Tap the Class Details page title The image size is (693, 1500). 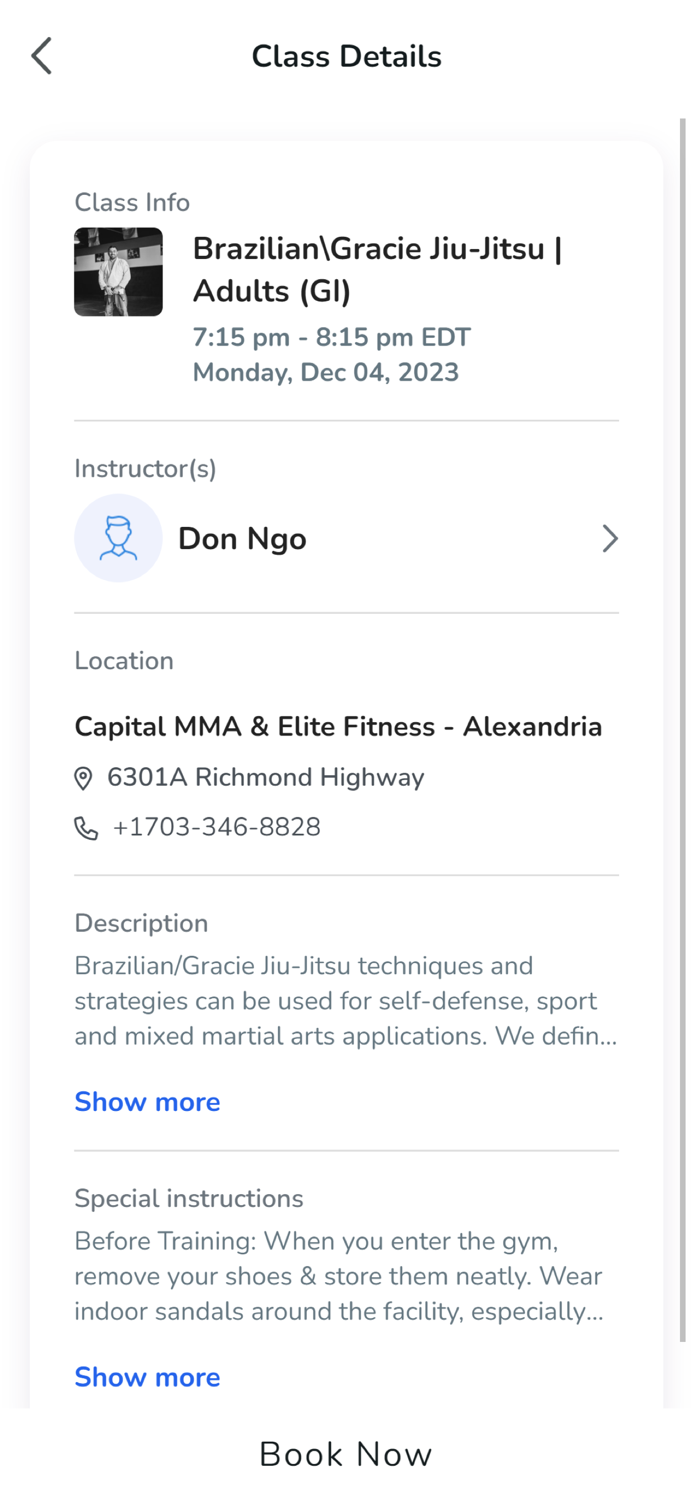(x=346, y=56)
